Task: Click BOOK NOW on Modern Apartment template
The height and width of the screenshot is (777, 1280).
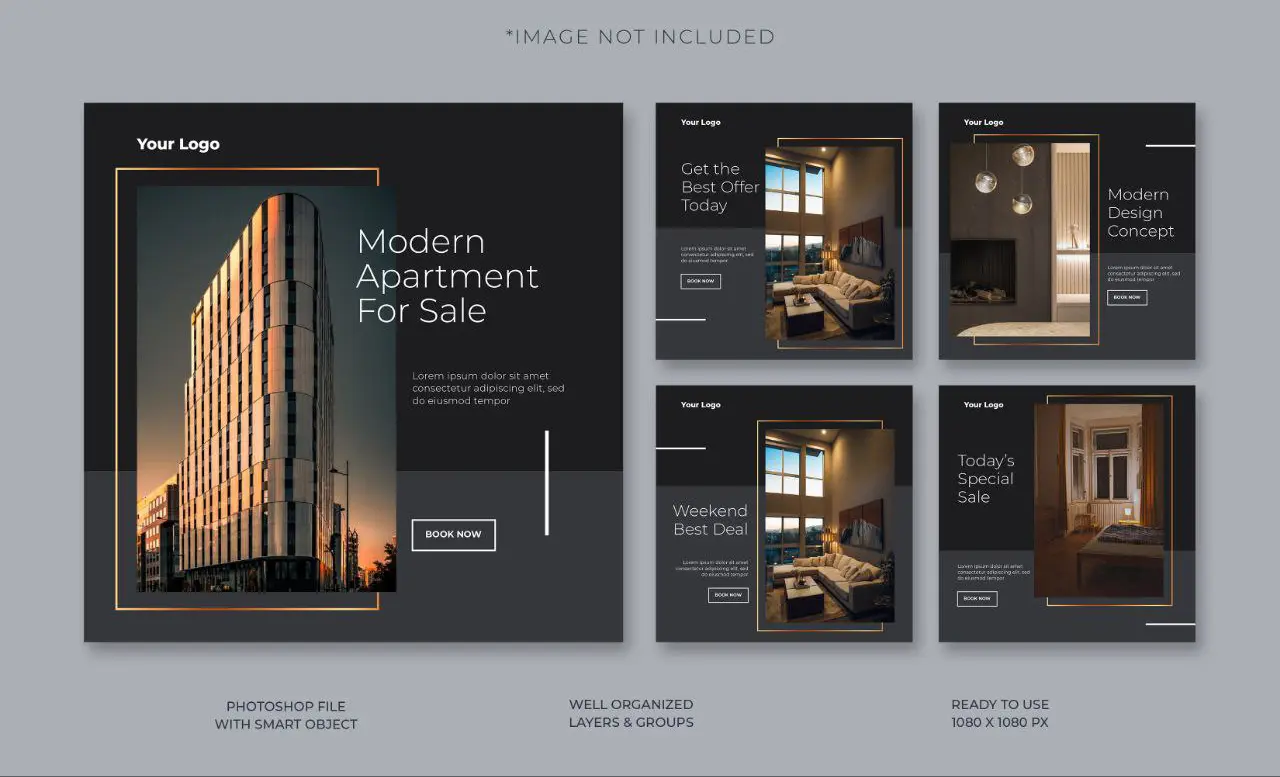Action: (453, 535)
